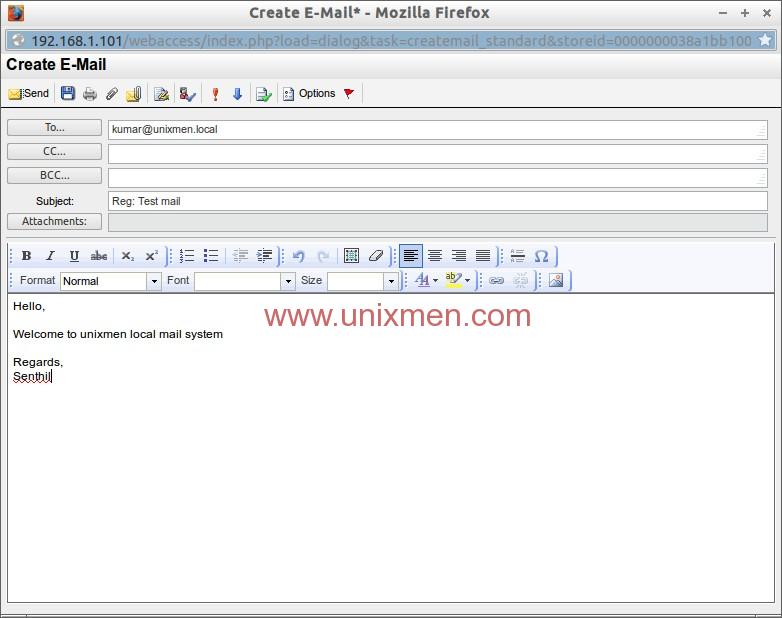Attach a file using the paperclip icon
Screen dimensions: 782x618
point(112,93)
